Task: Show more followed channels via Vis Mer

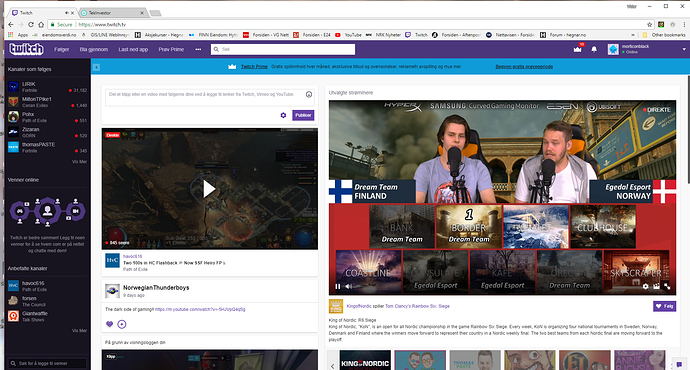Action: [x=79, y=161]
